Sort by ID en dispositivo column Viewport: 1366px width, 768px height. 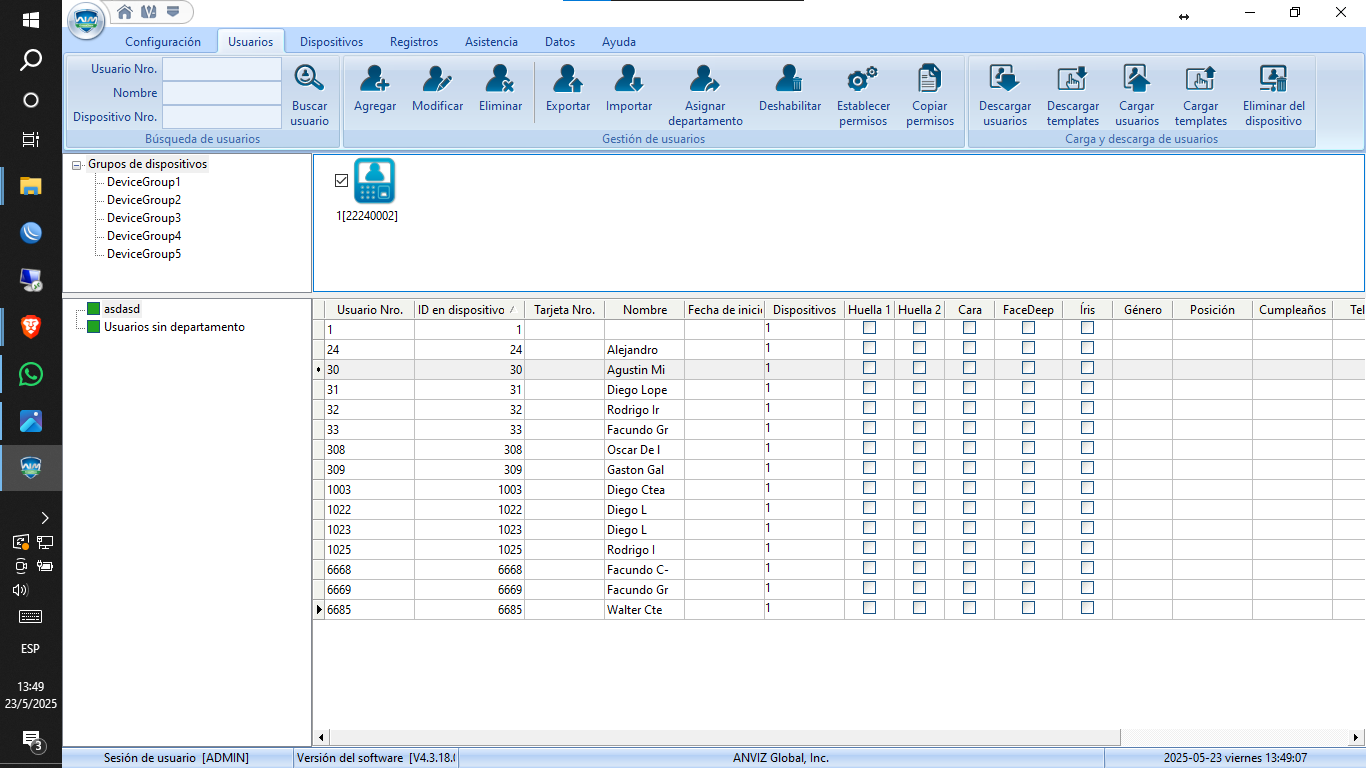[469, 310]
